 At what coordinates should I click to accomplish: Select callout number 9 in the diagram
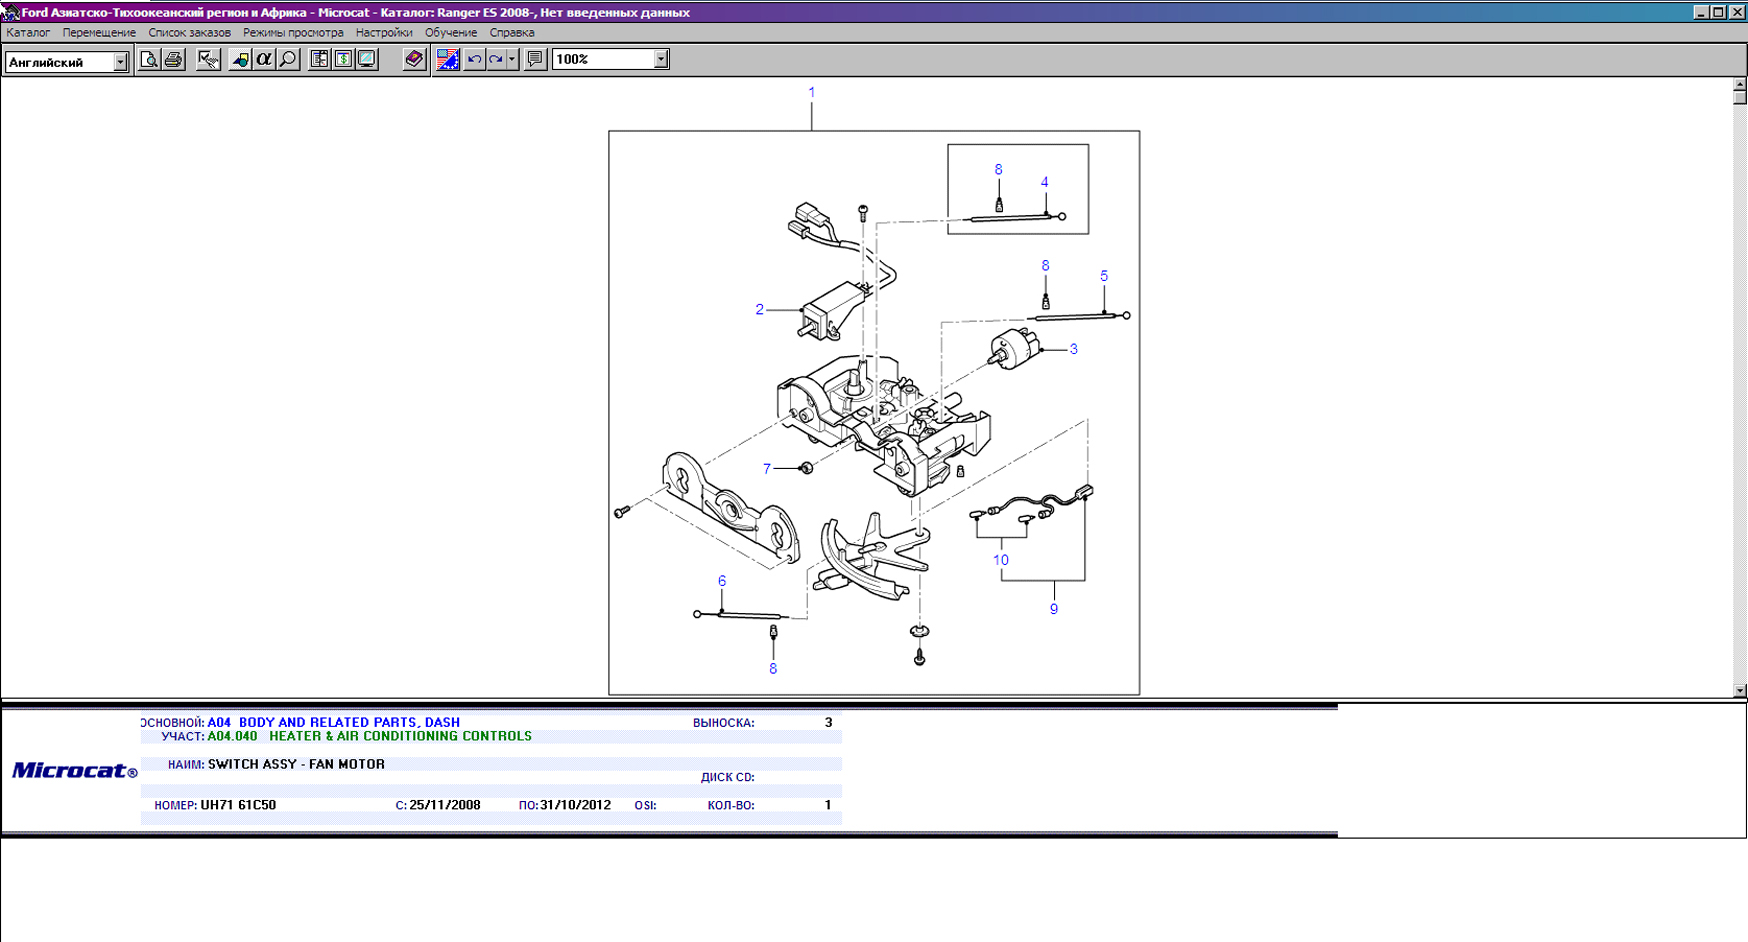coord(1053,609)
